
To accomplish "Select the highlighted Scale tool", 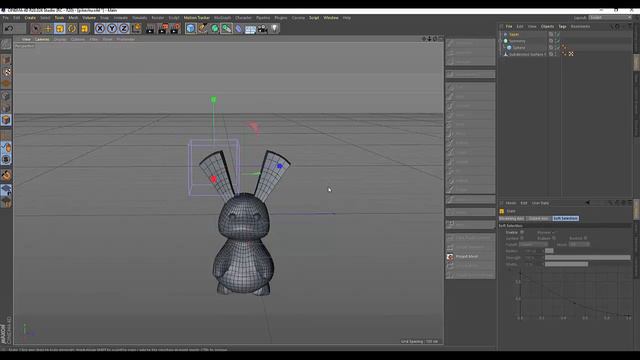I will tap(60, 29).
